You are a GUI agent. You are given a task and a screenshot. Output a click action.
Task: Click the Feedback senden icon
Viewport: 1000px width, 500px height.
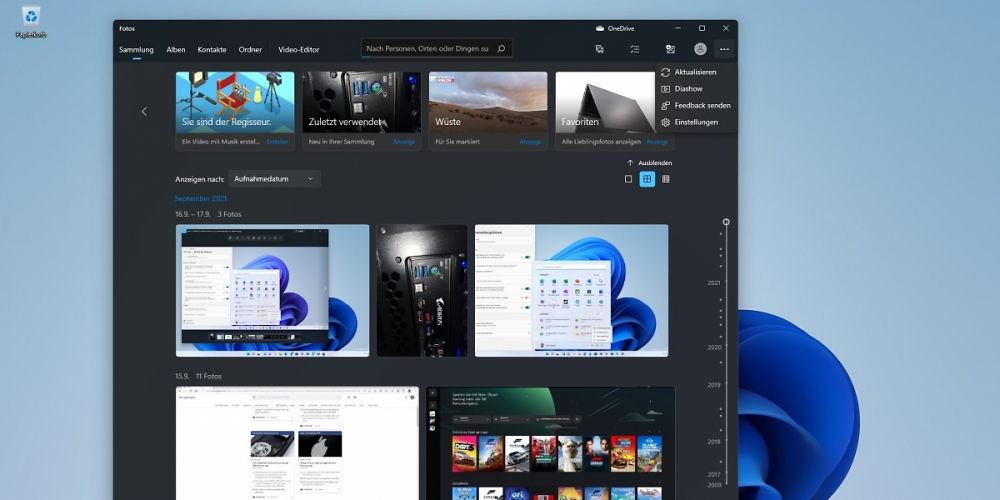tap(666, 105)
